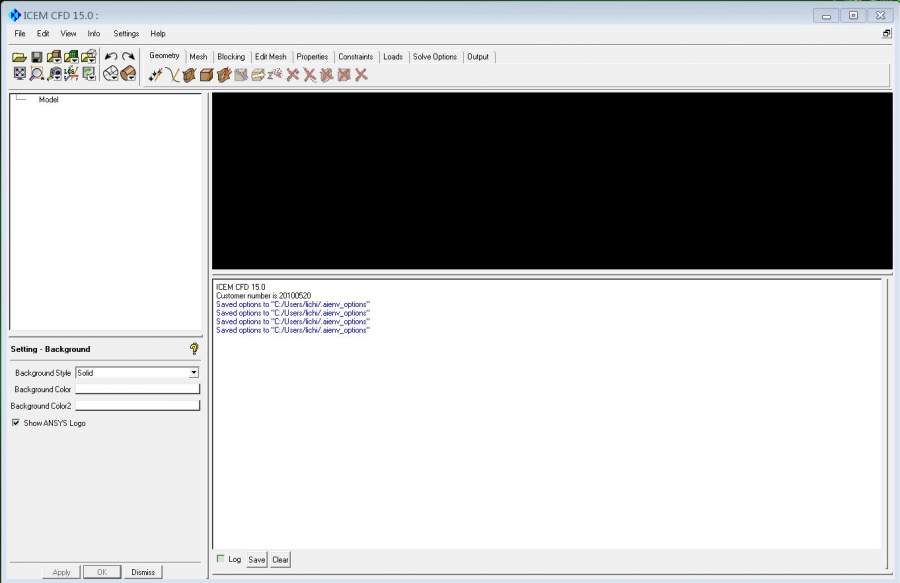This screenshot has height=583, width=900.
Task: Switch to the Solve Options tab
Action: [x=435, y=57]
